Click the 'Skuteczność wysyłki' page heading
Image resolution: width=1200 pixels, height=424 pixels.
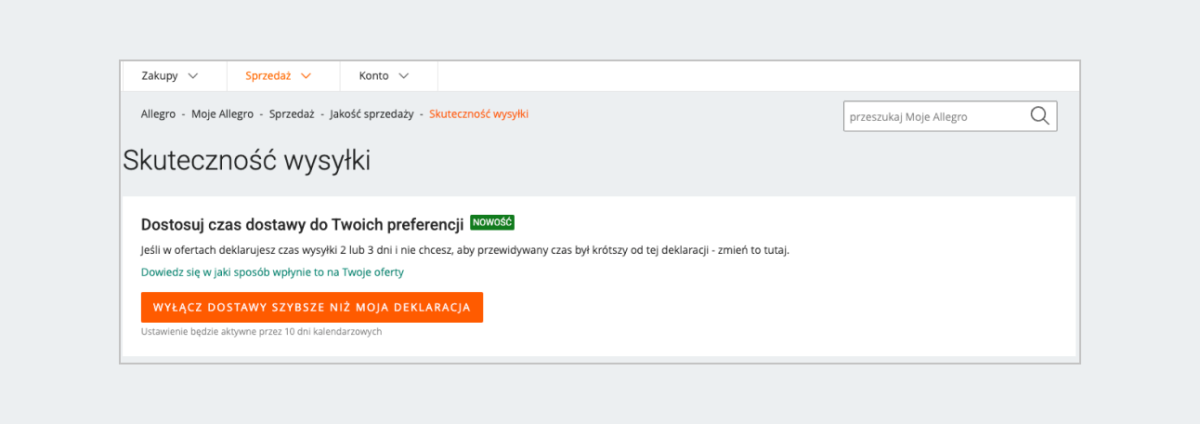point(246,161)
